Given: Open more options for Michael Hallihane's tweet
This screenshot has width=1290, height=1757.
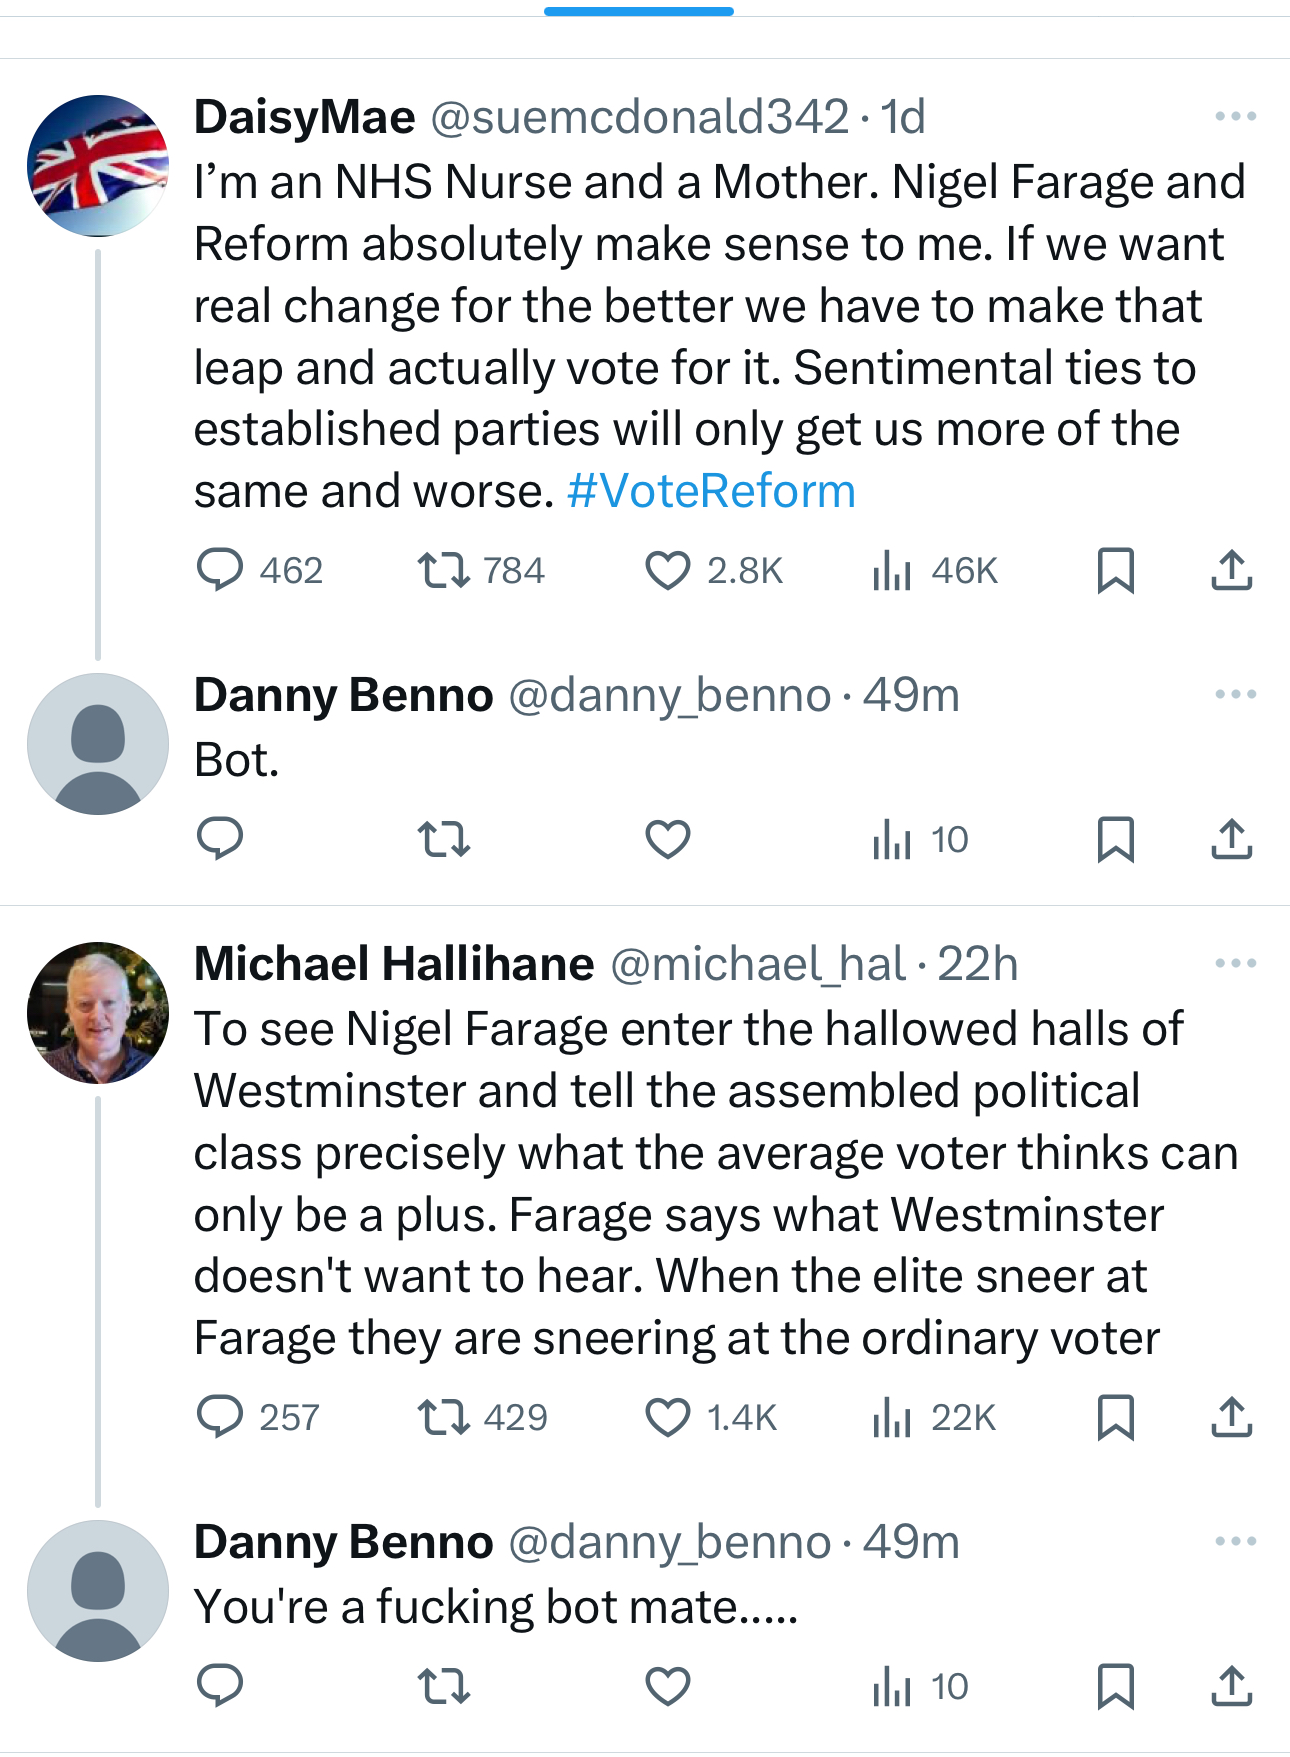Looking at the screenshot, I should [x=1235, y=963].
